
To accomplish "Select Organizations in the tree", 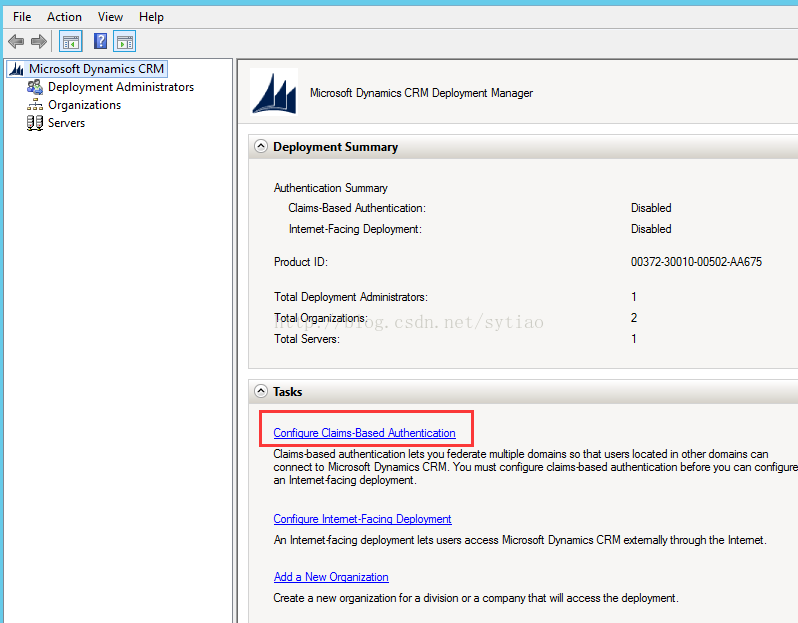I will click(x=84, y=105).
